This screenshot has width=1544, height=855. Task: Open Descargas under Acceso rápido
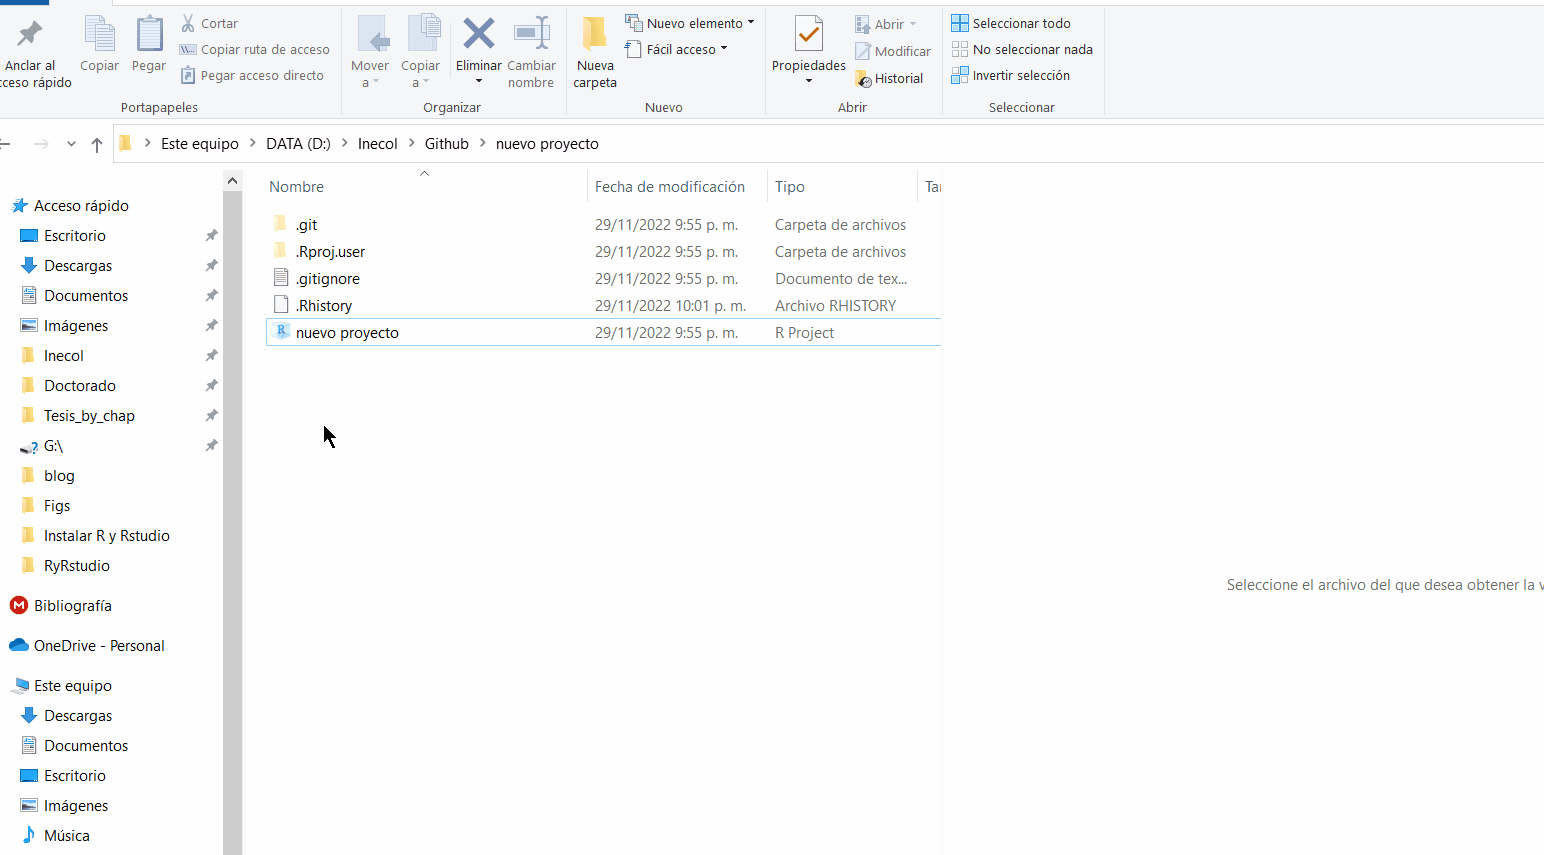click(78, 266)
